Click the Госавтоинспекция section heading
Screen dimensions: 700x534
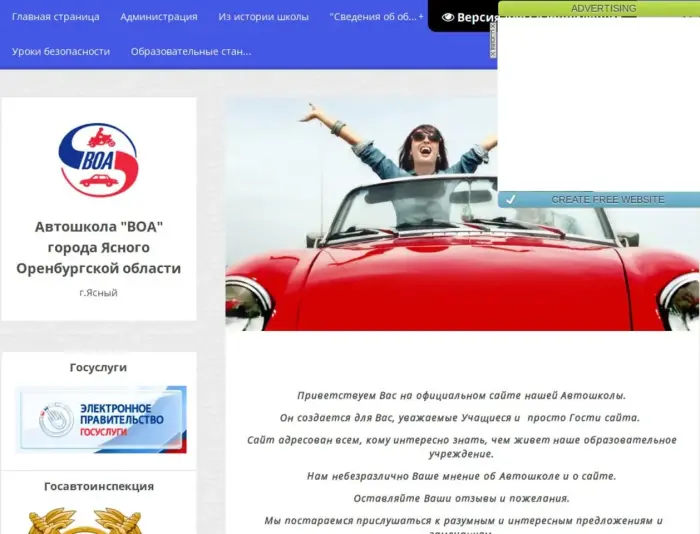(98, 486)
